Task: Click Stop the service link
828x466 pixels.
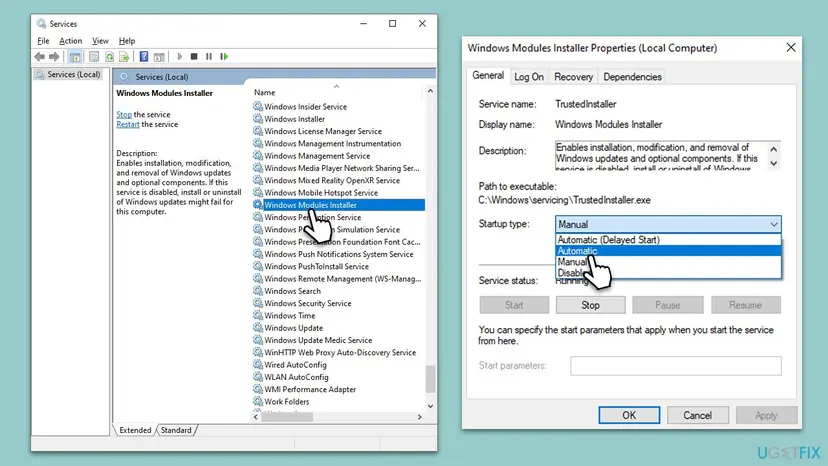Action: click(124, 115)
